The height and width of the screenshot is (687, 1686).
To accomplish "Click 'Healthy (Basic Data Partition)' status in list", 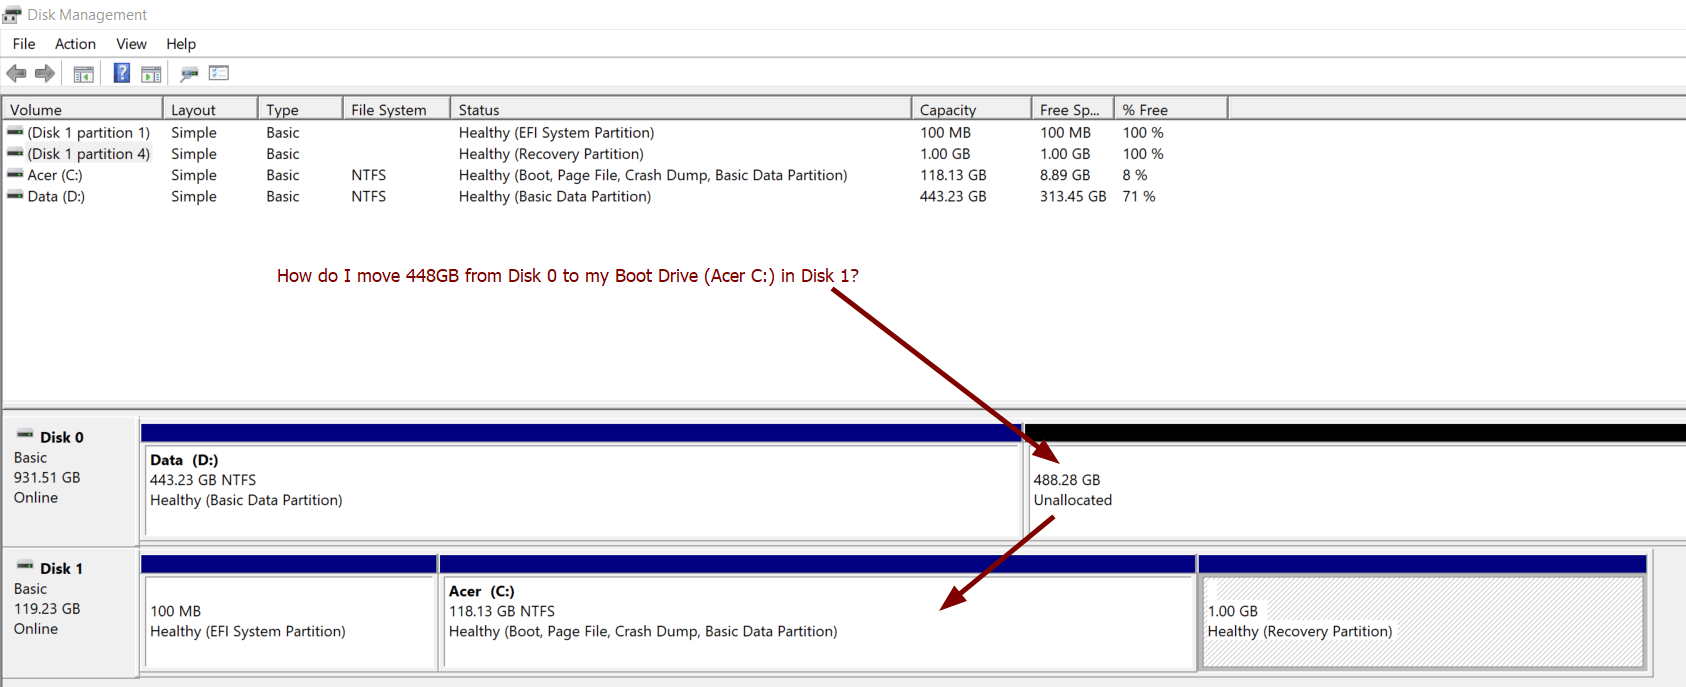I will click(555, 196).
